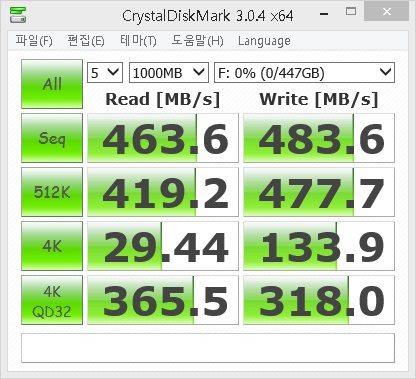Open the 파일(F) menu

[x=34, y=41]
